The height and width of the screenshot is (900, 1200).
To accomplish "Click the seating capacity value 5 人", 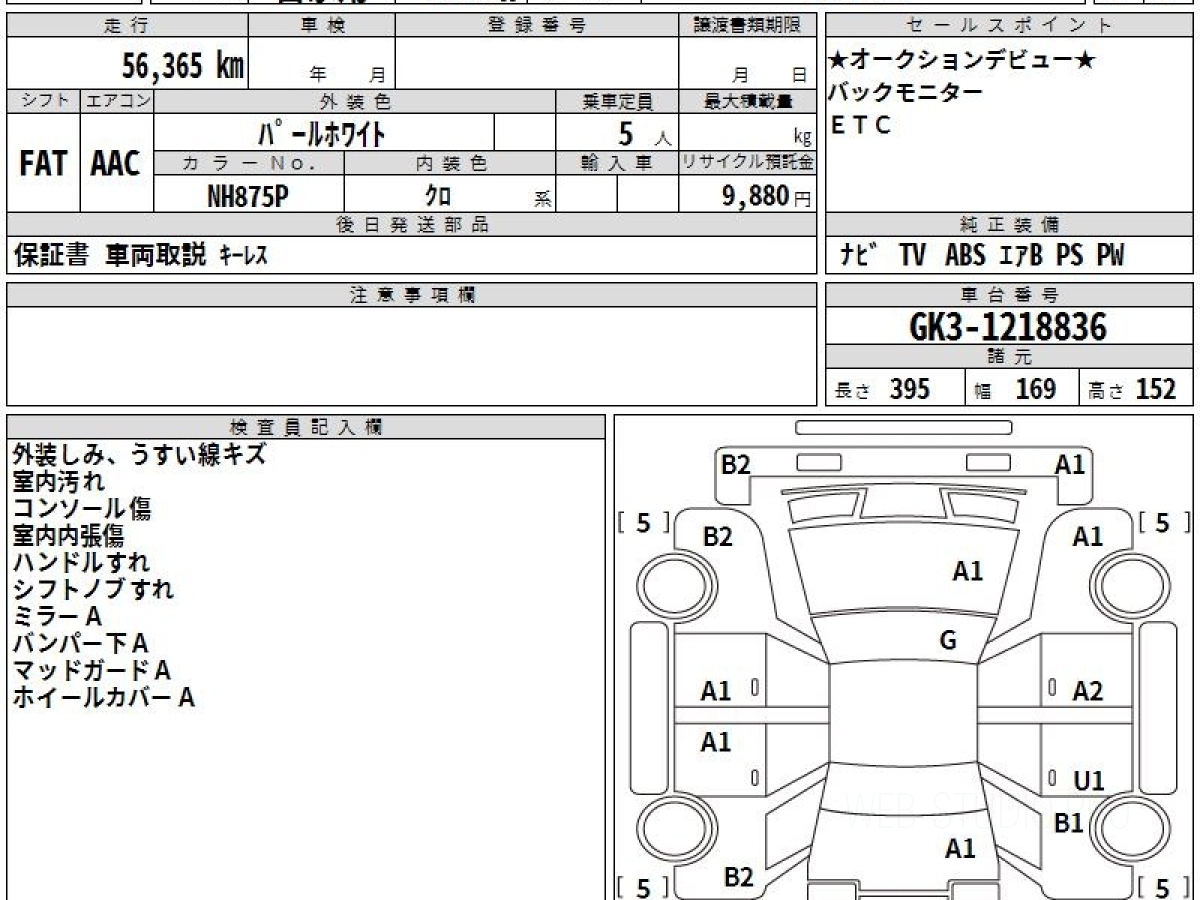I will tap(644, 133).
